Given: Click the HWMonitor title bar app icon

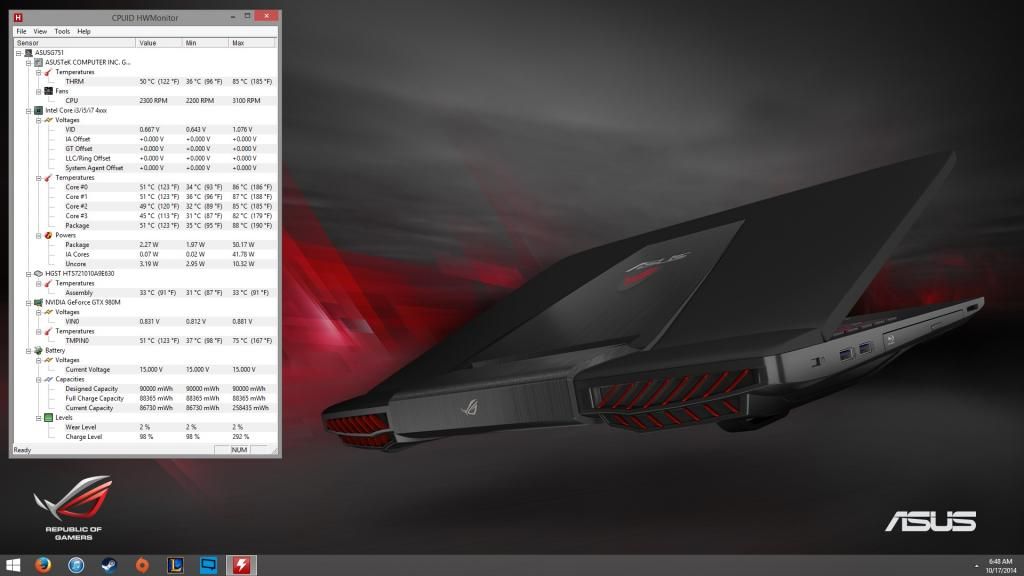Looking at the screenshot, I should [18, 18].
